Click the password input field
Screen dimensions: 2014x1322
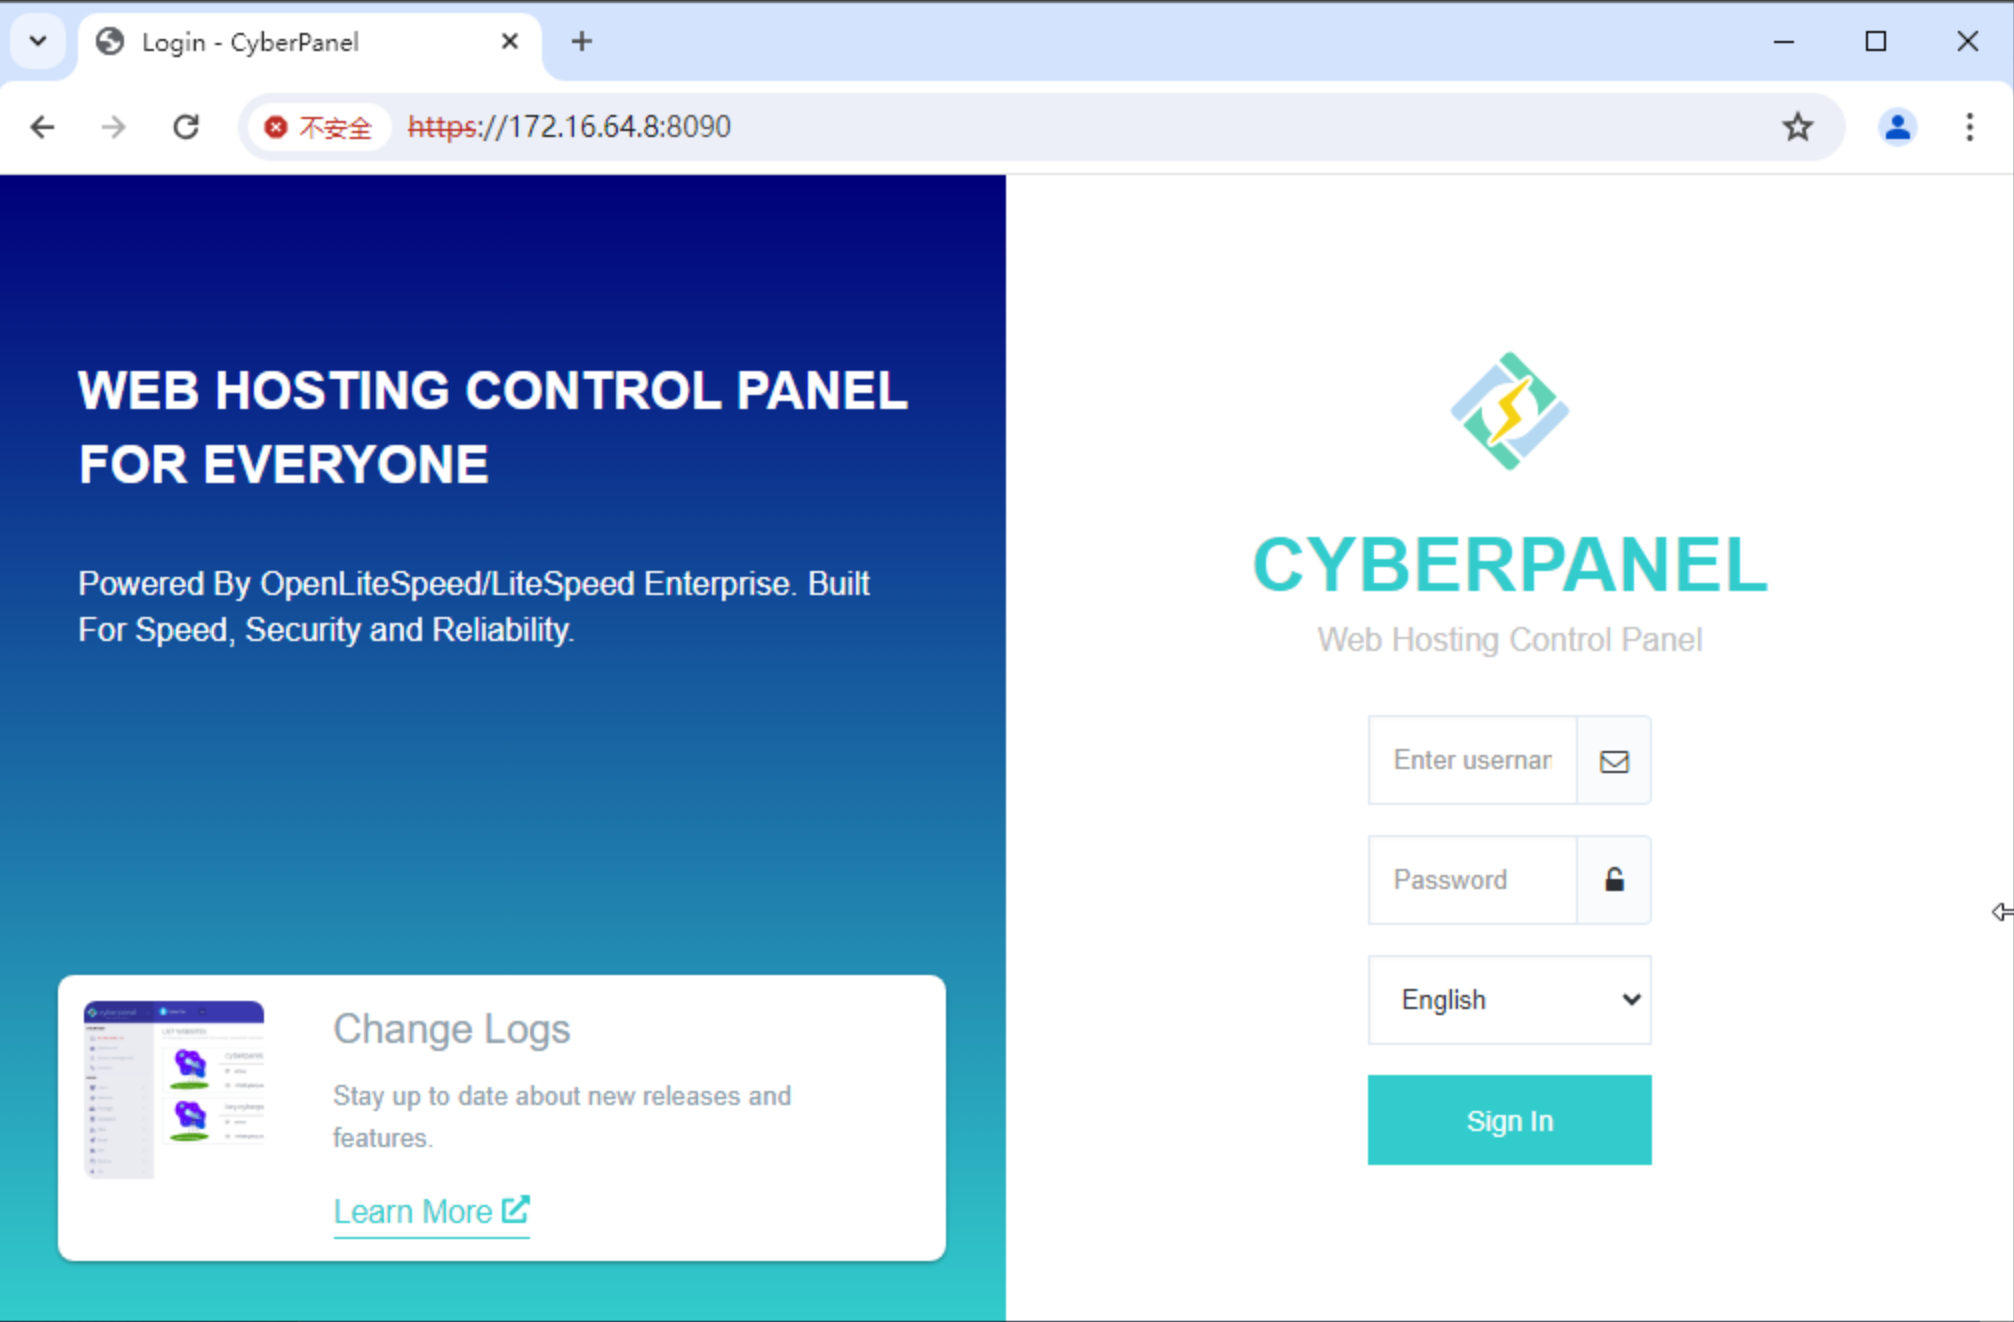coord(1471,879)
